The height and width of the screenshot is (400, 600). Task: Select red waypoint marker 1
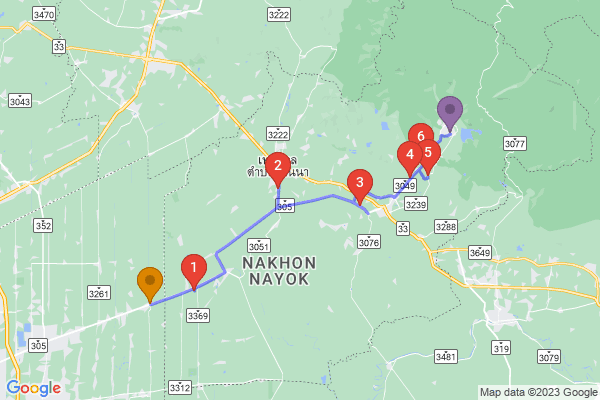tap(194, 272)
